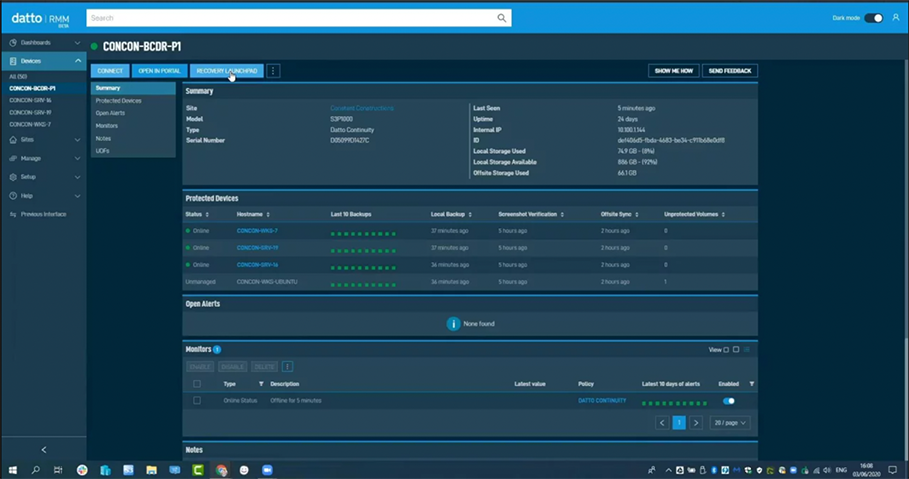The image size is (909, 479).
Task: Click the Sites house icon in sidebar
Action: (x=13, y=140)
